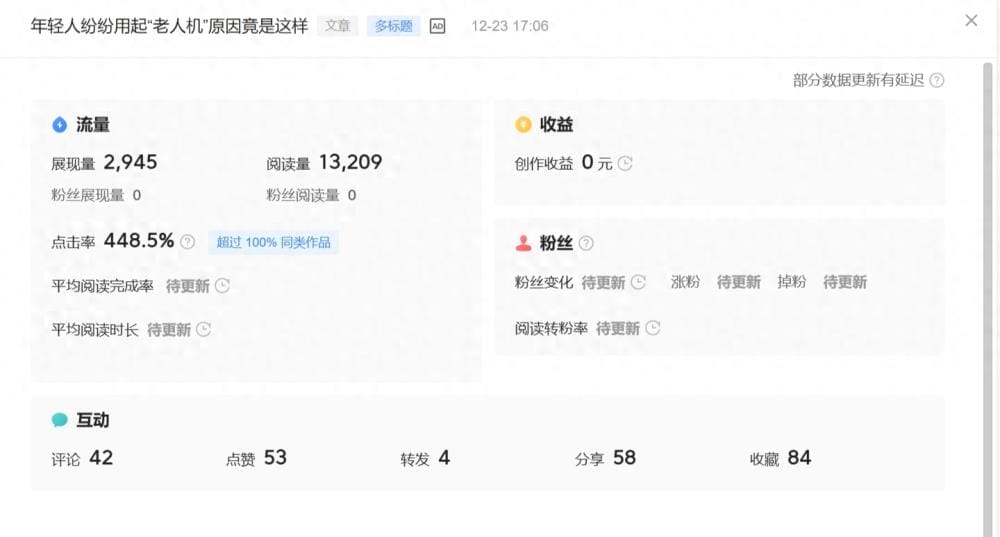Viewport: 1000px width, 537px height.
Task: Close the article data panel
Action: coord(971,21)
